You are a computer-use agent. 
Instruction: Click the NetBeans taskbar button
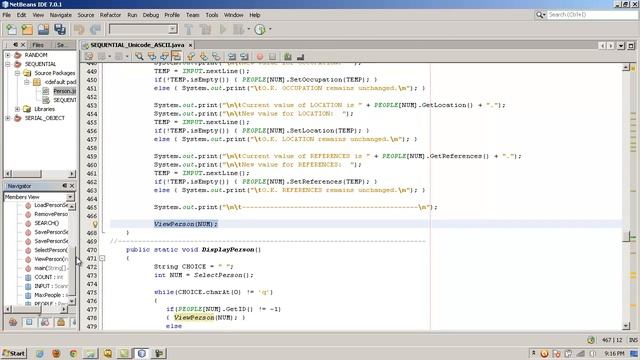142,353
